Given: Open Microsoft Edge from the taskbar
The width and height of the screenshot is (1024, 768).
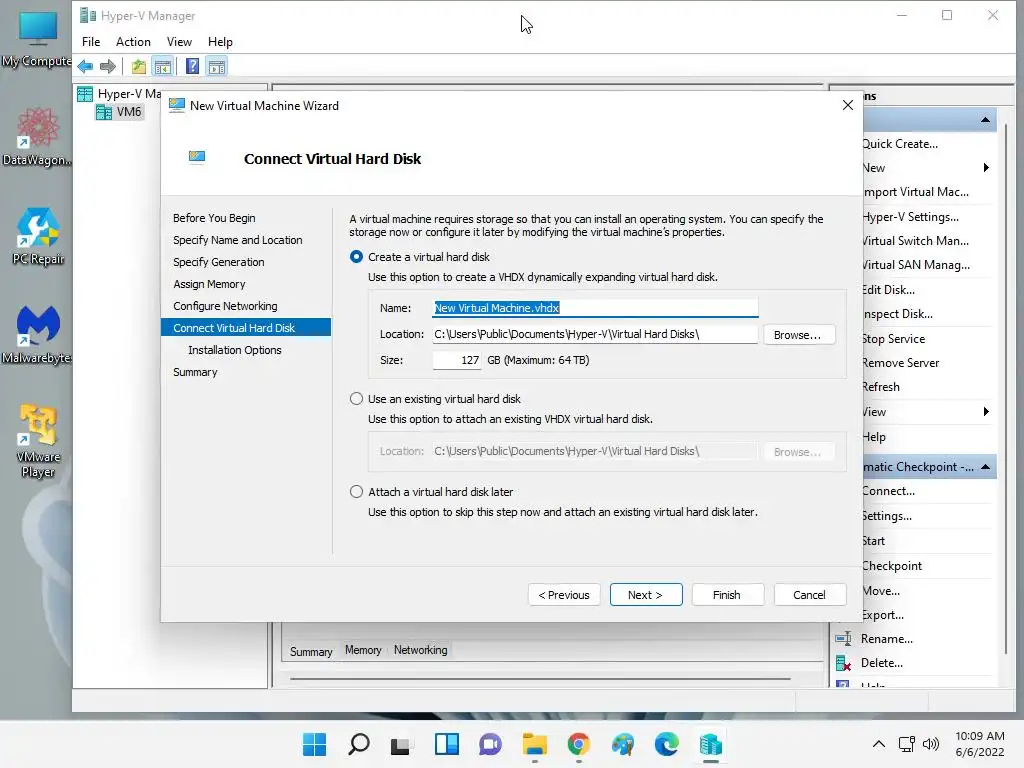Looking at the screenshot, I should click(667, 744).
